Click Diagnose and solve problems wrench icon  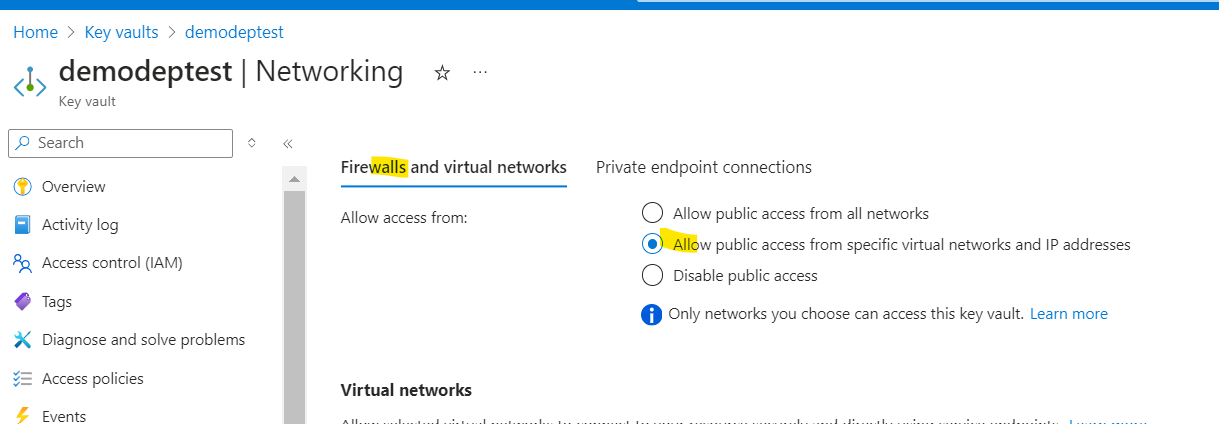coord(23,340)
